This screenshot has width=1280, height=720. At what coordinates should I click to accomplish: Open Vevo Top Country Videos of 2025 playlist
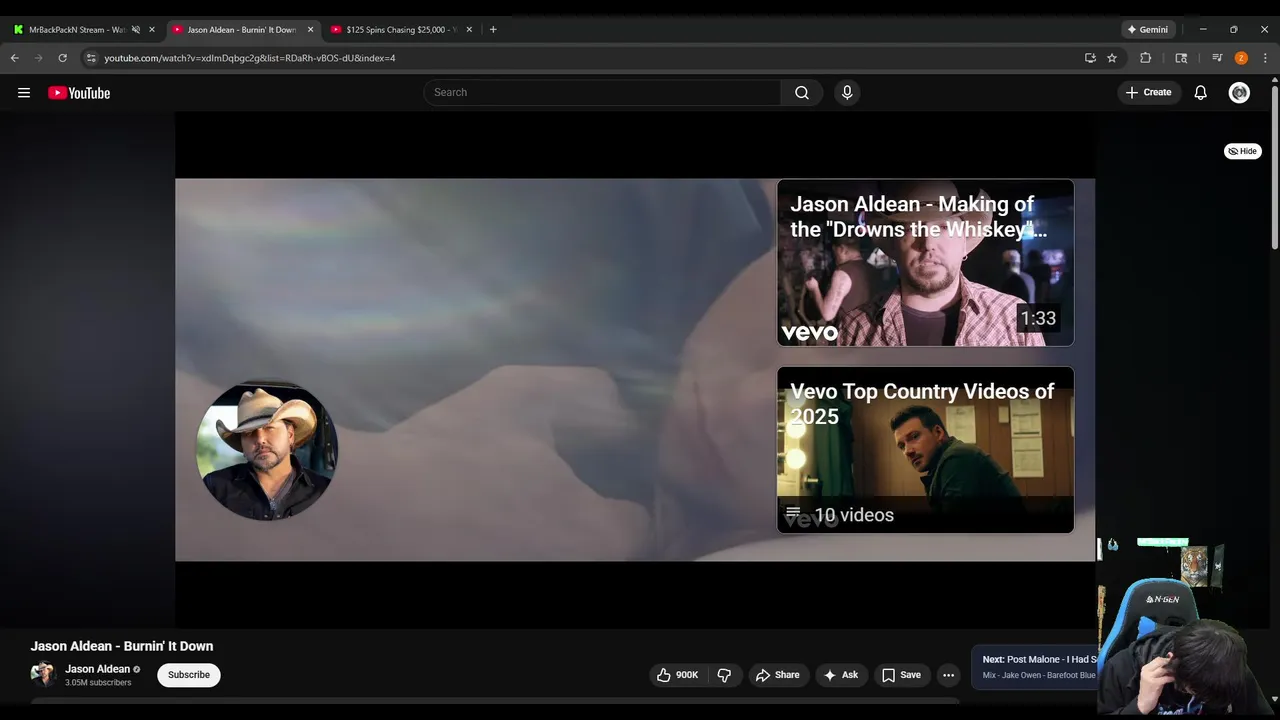pos(925,450)
